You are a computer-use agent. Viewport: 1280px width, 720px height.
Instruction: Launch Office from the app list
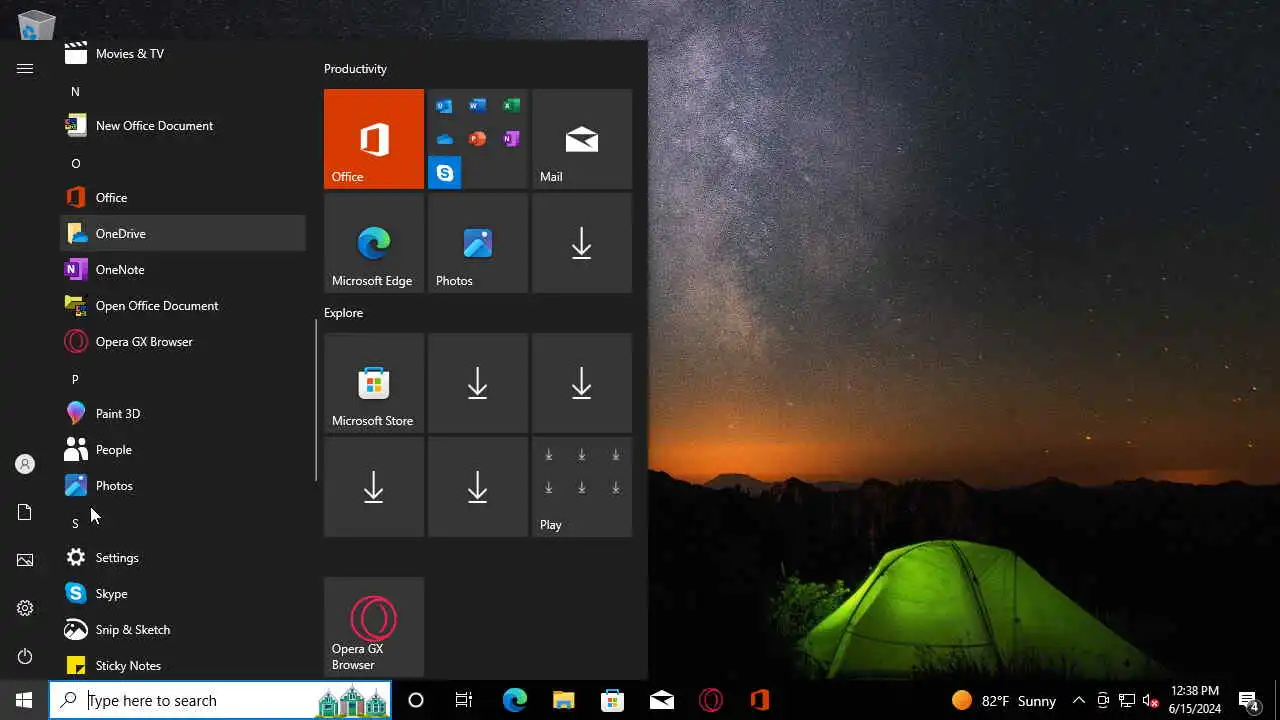[183, 198]
